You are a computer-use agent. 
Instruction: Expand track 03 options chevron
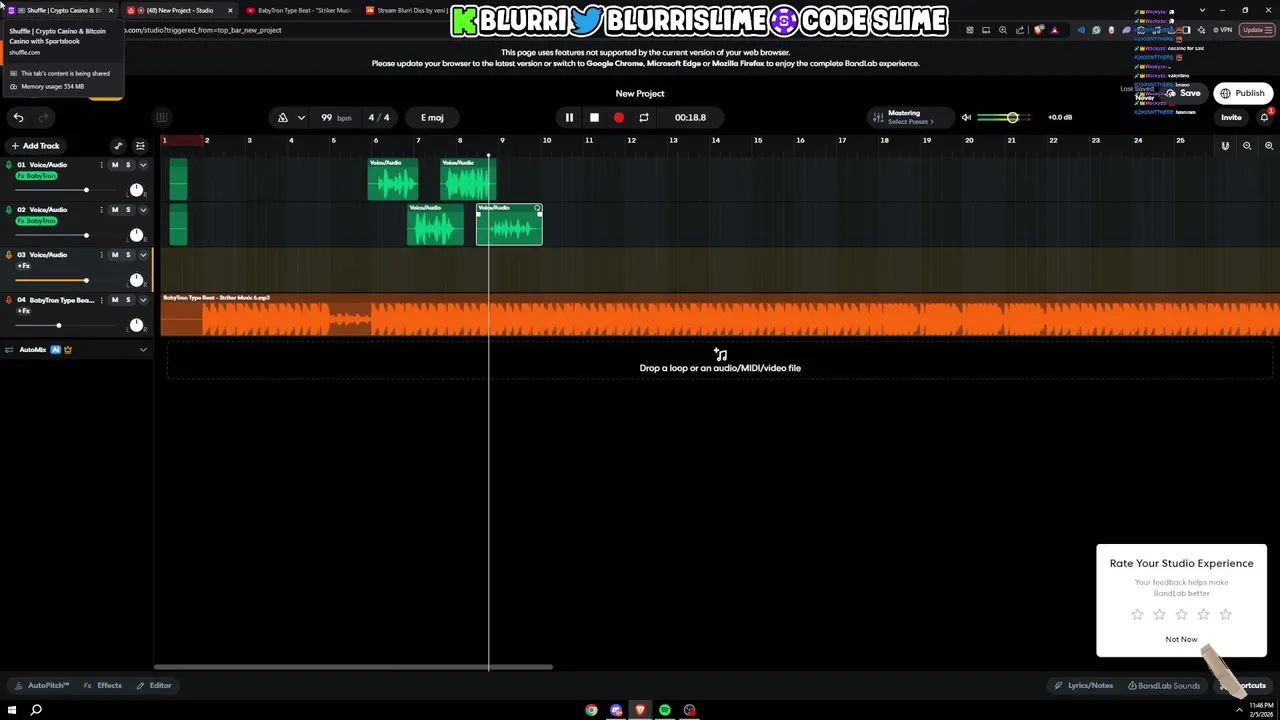tap(143, 255)
